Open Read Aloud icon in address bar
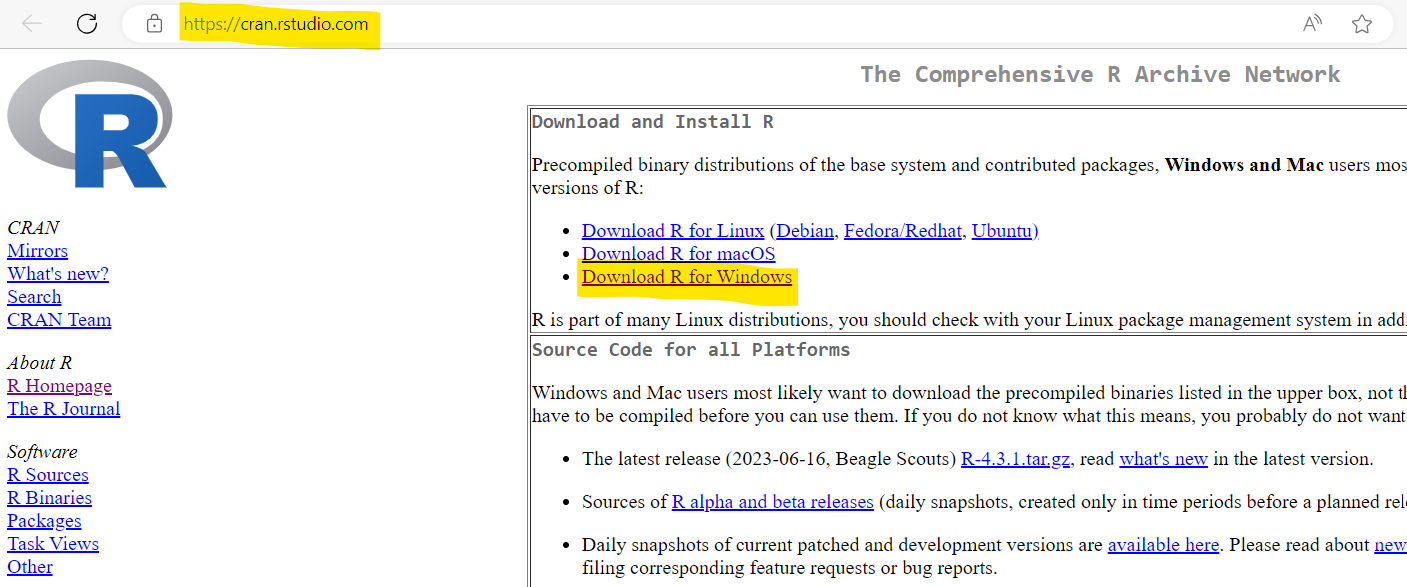 [1313, 24]
